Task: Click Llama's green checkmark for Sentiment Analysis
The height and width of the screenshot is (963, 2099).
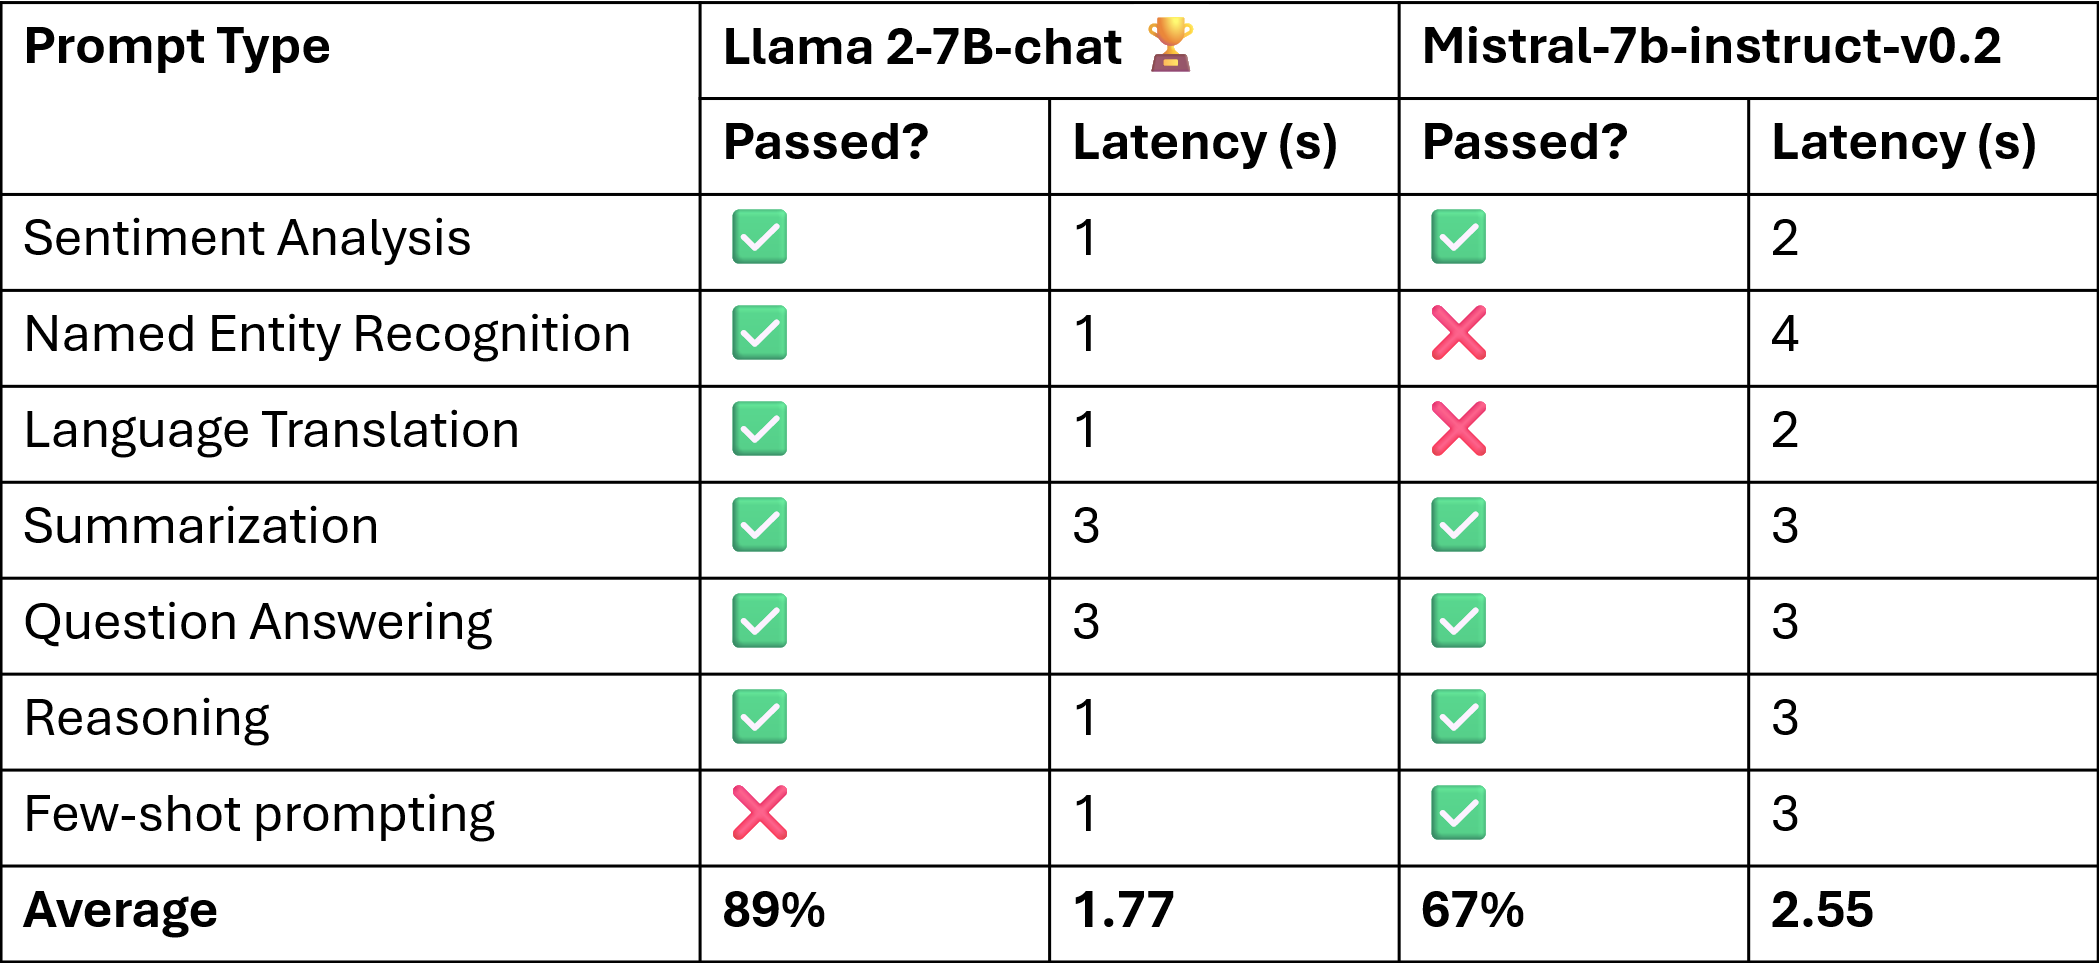Action: 759,237
